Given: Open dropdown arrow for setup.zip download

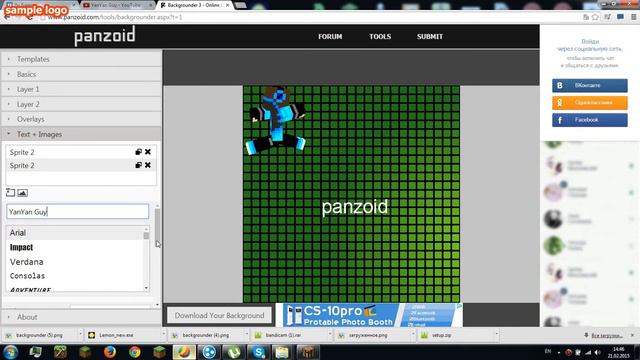Looking at the screenshot, I should (x=496, y=335).
